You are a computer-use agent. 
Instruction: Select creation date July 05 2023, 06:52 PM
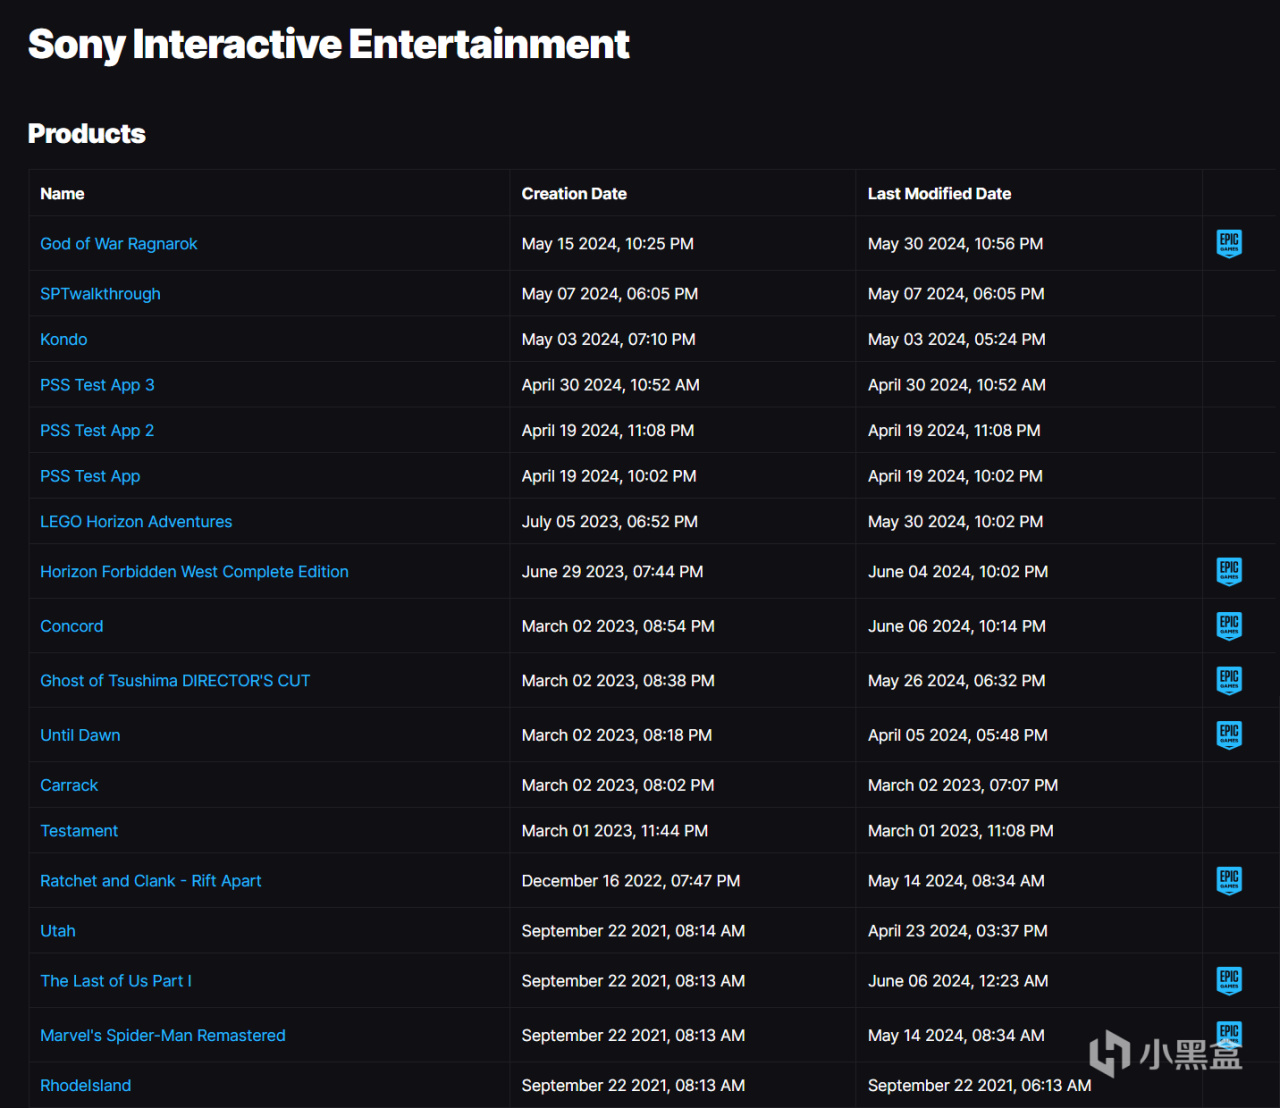point(609,522)
